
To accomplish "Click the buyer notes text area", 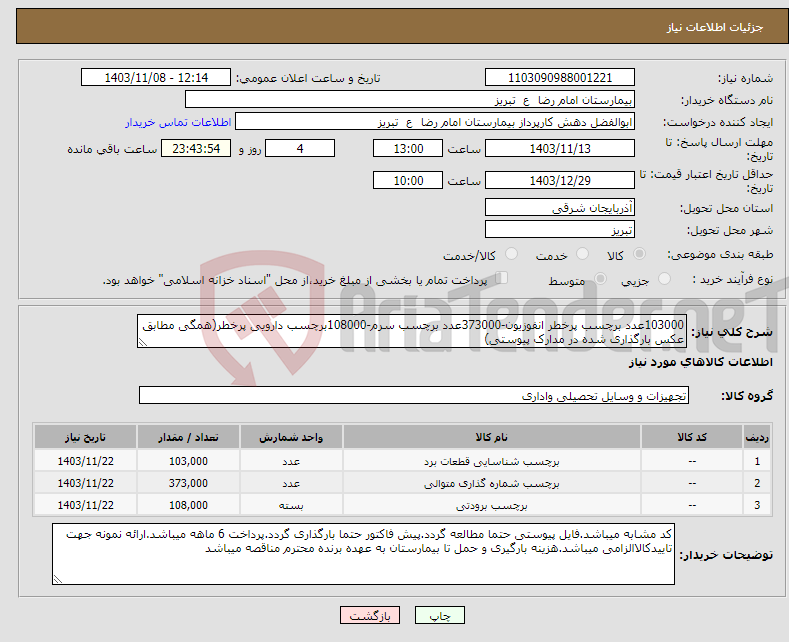I will (363, 554).
